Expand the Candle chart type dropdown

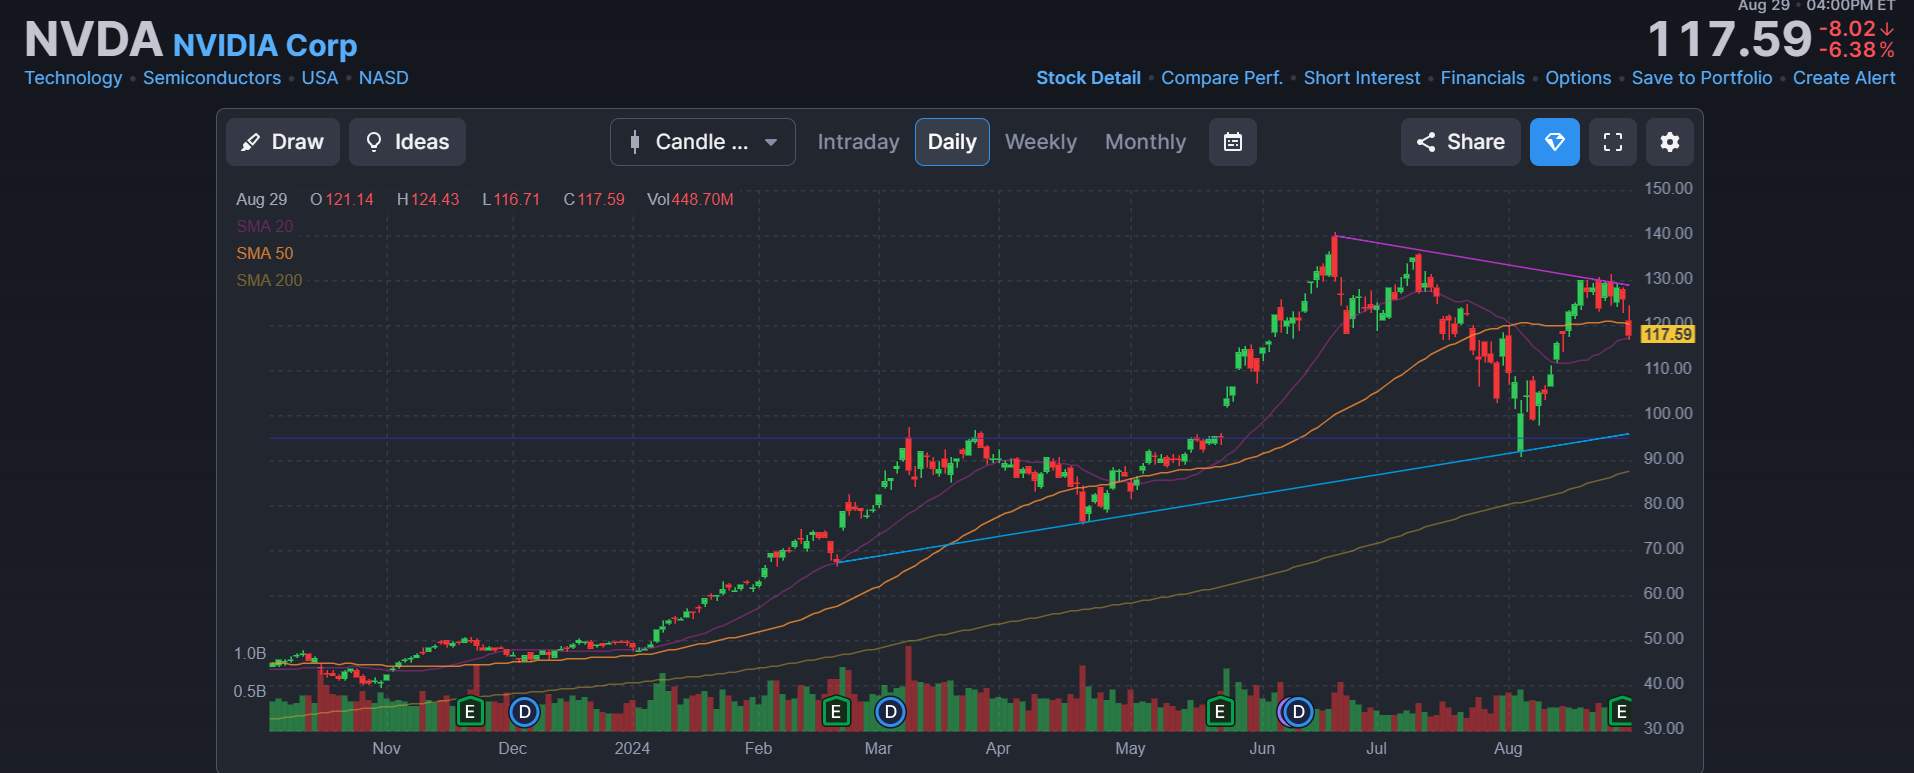point(703,142)
